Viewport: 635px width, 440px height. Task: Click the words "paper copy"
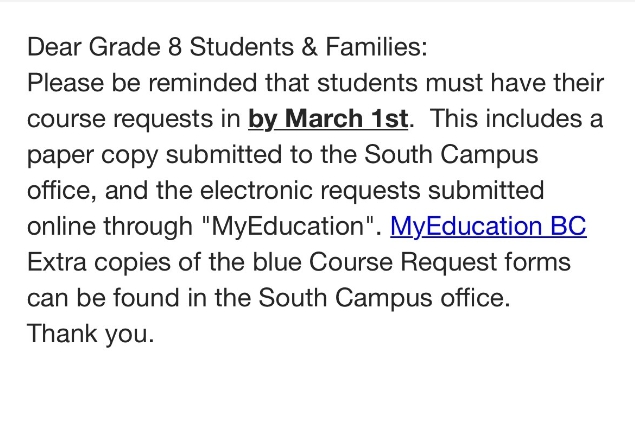pos(92,156)
